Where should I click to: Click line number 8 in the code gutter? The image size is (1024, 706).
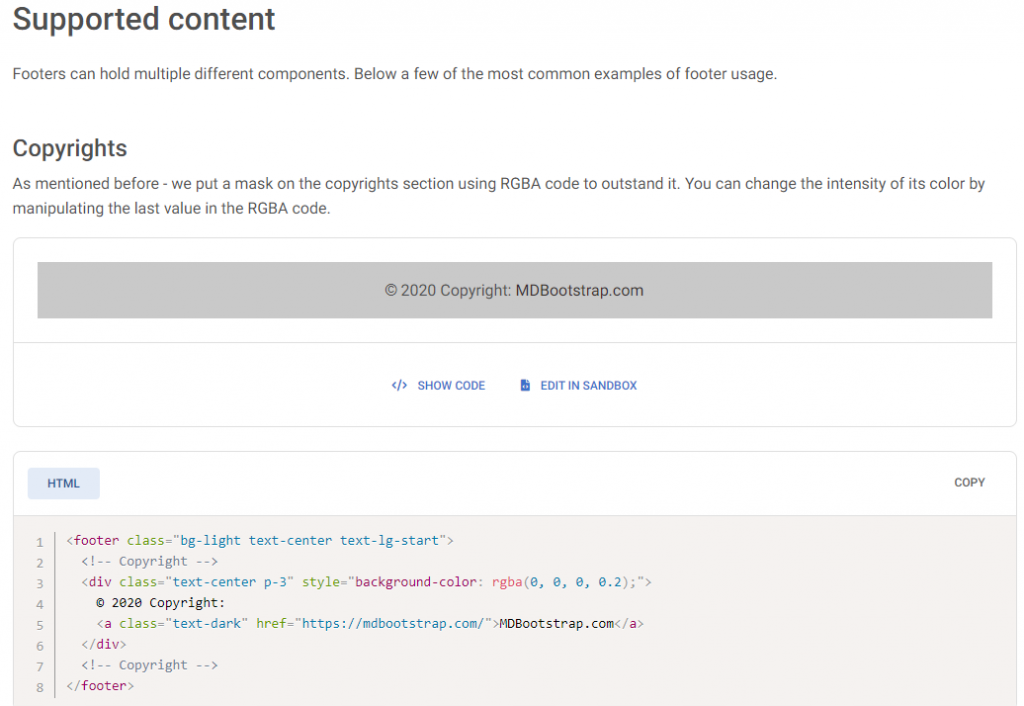[x=39, y=687]
